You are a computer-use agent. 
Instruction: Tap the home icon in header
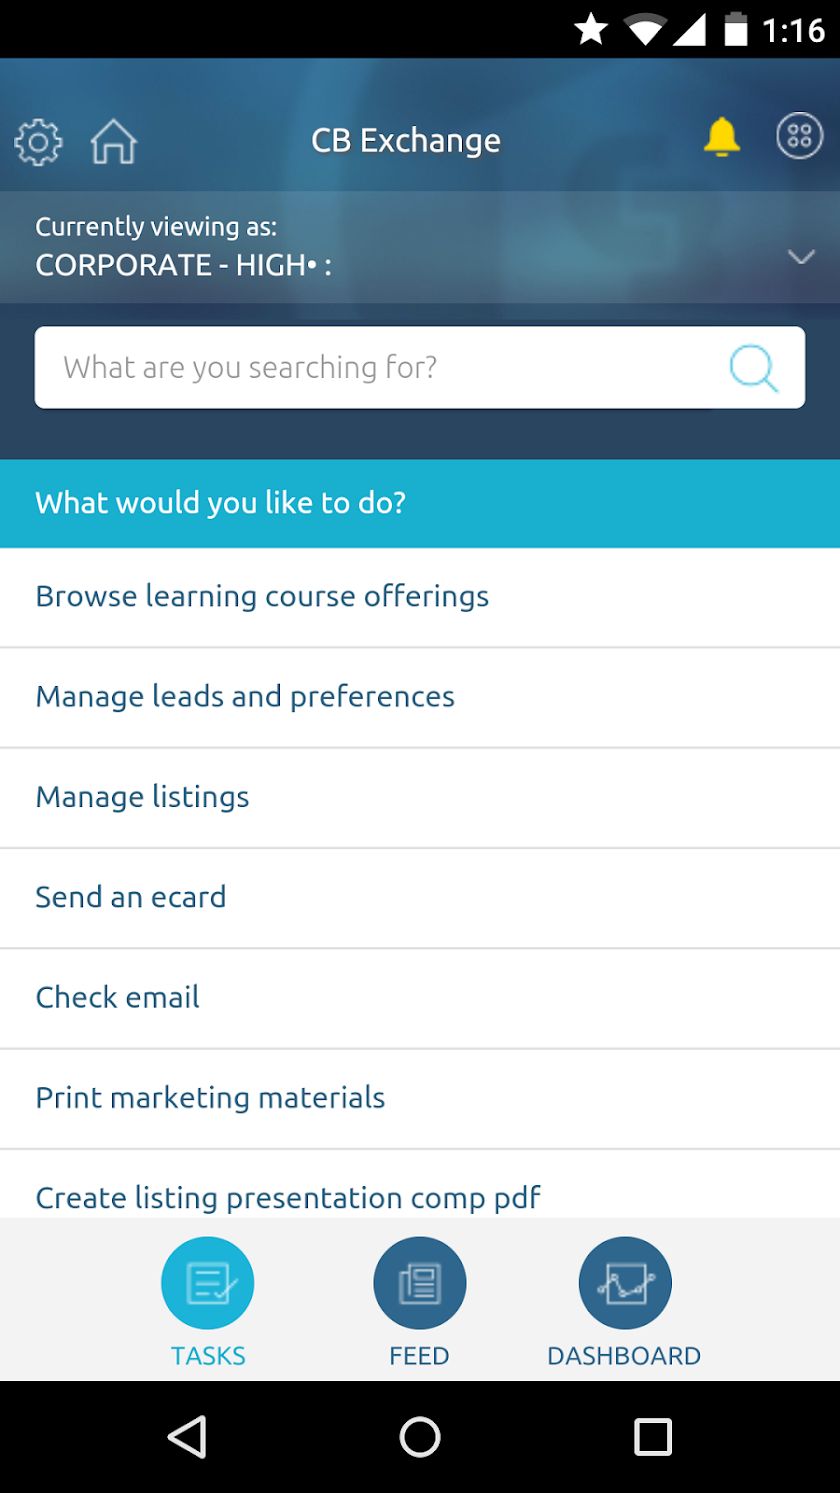[x=114, y=142]
